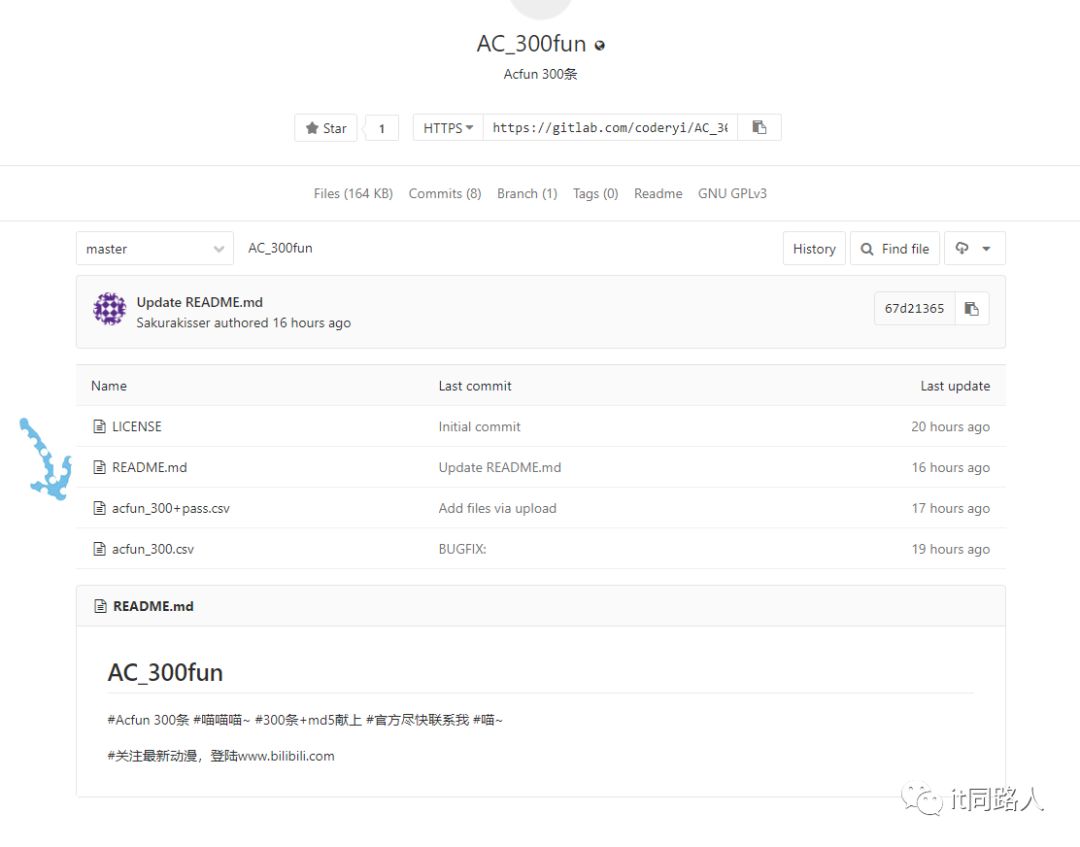
Task: Click the AC_300fun project title
Action: click(531, 43)
